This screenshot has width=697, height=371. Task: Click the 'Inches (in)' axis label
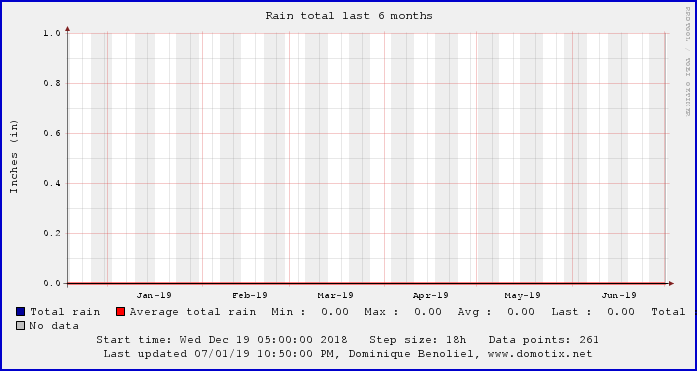(14, 156)
